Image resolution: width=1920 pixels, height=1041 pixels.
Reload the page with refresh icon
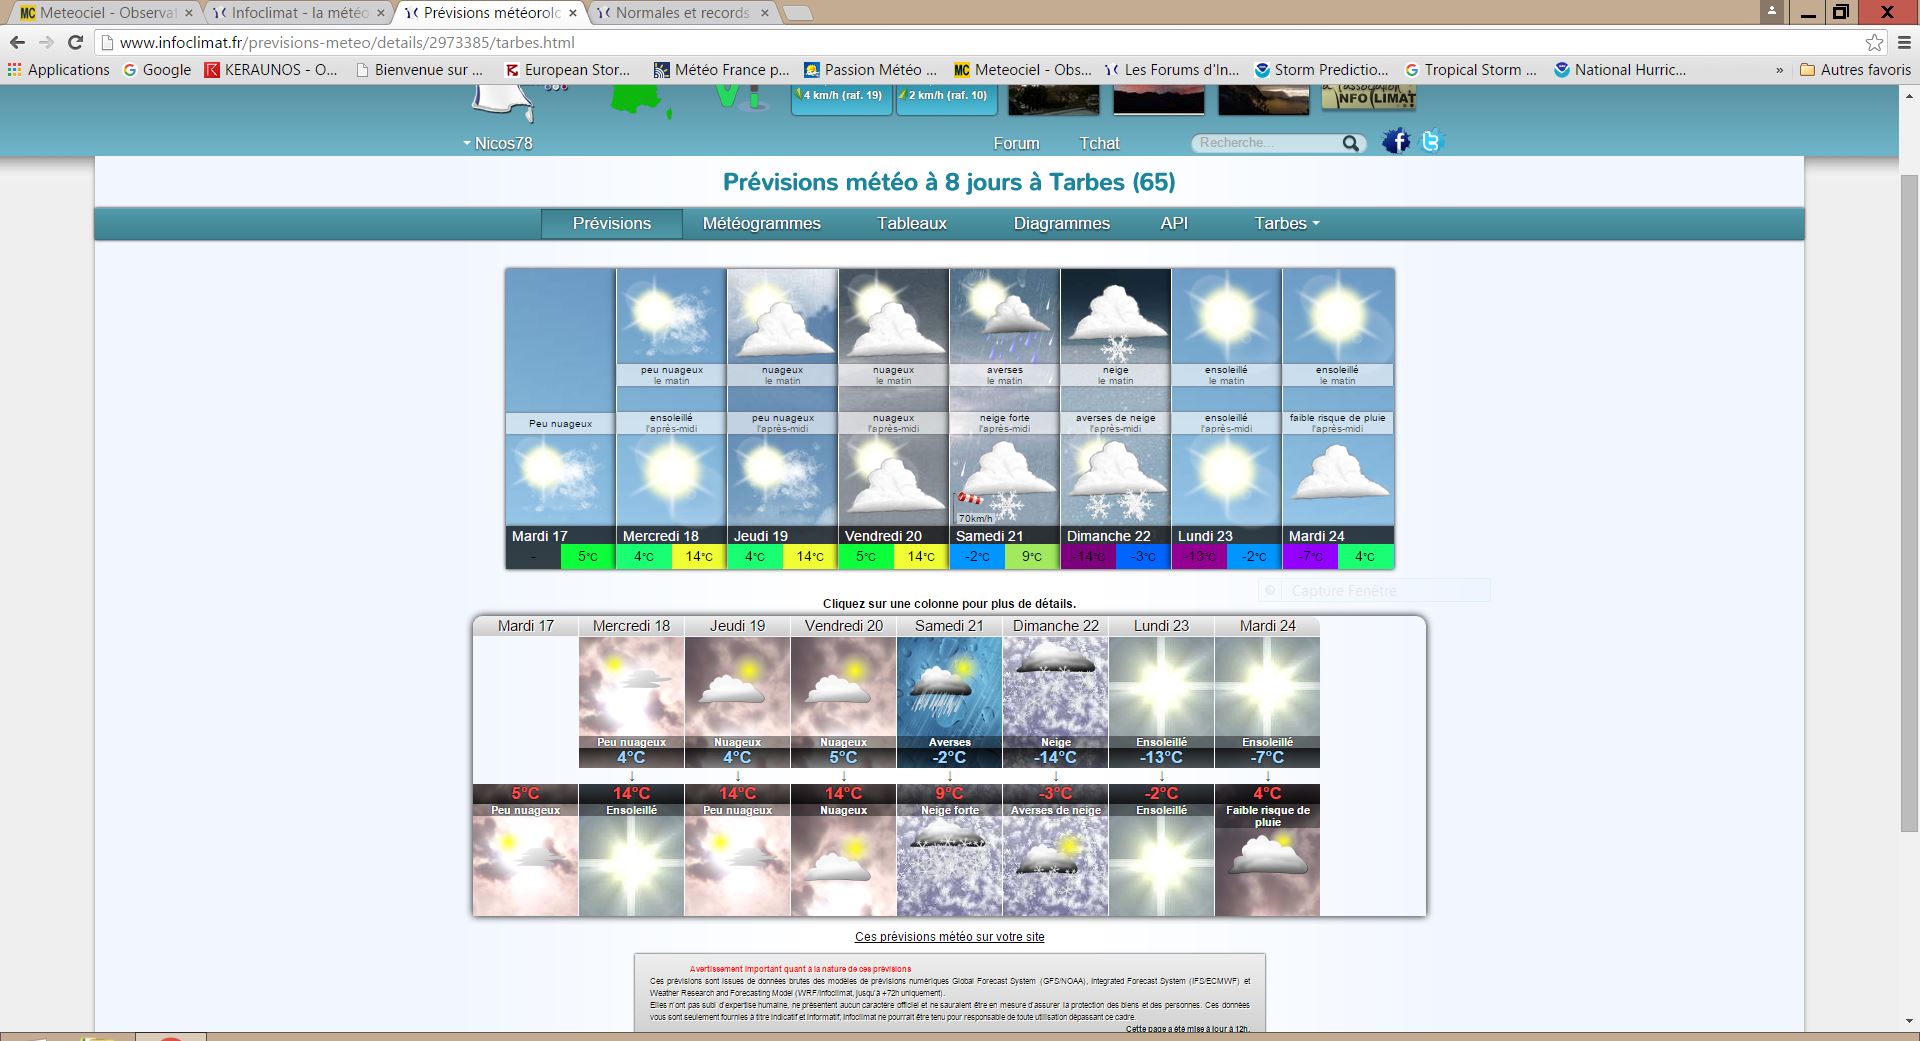[x=75, y=43]
